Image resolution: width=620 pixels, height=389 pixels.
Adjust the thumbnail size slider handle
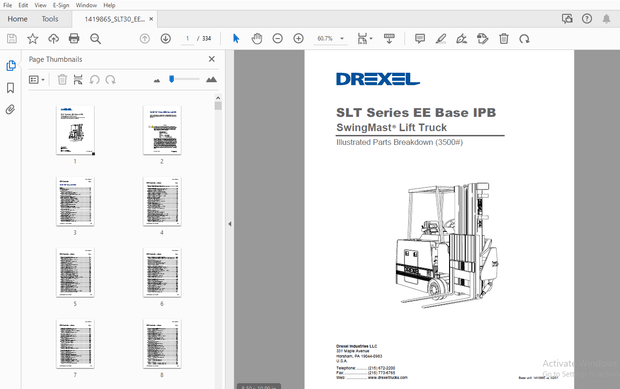(171, 79)
